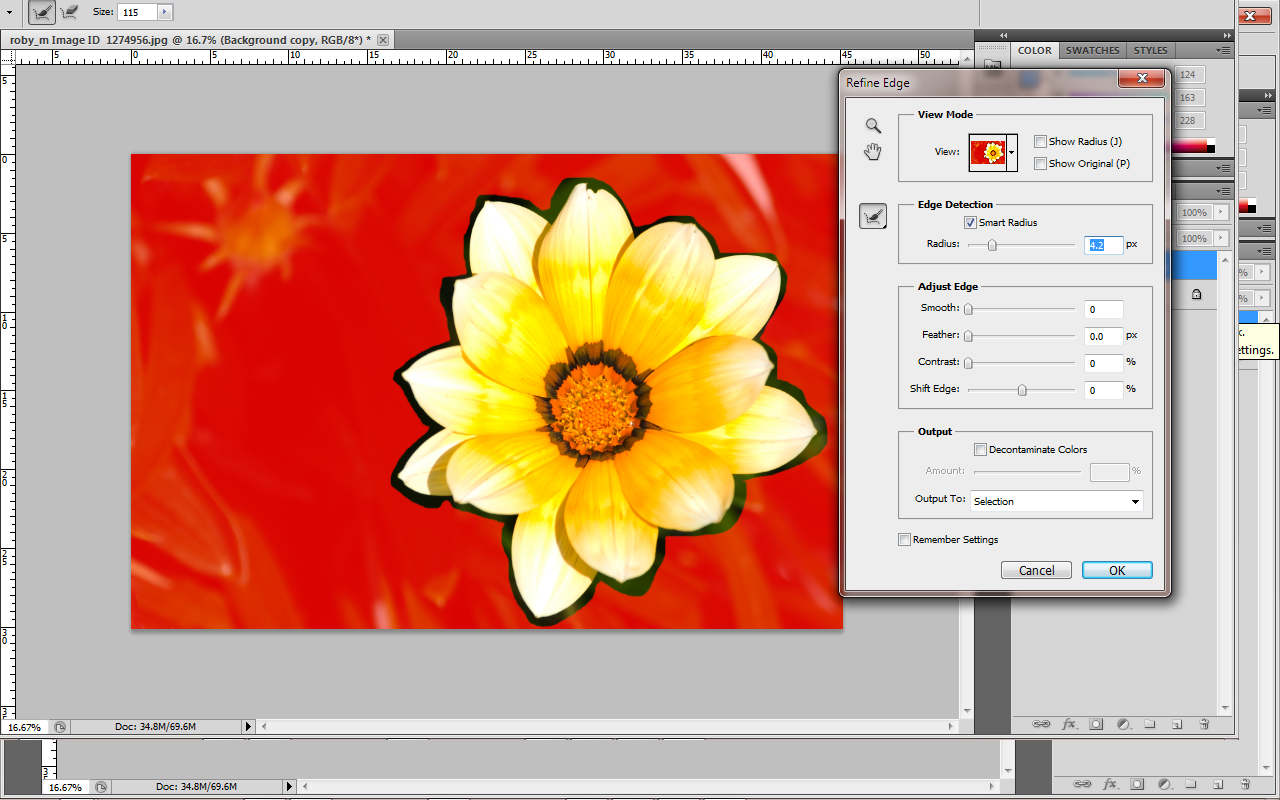Open the Color panel flyout menu icon

(x=1223, y=50)
